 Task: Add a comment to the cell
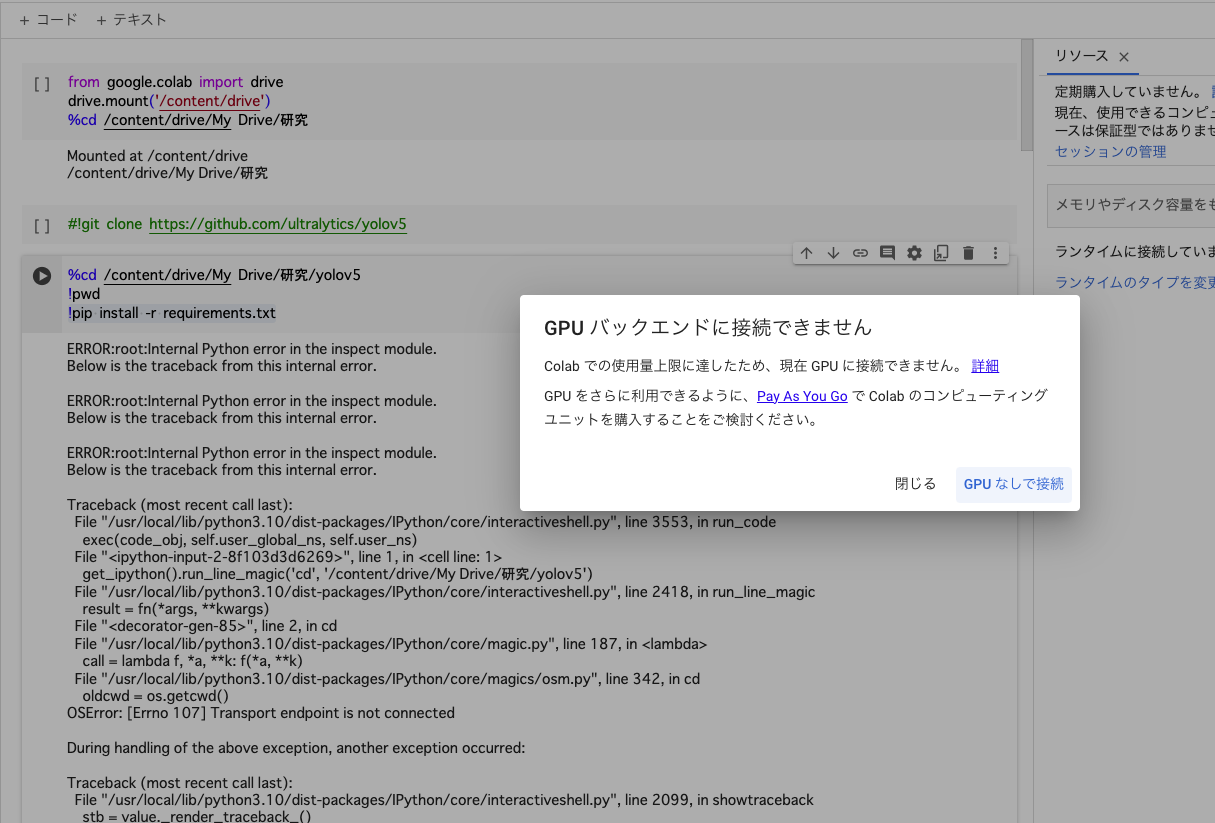coord(887,253)
